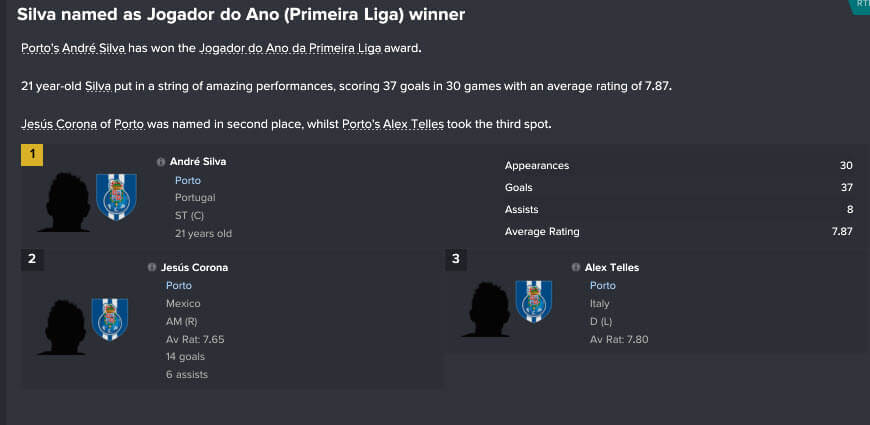Open Porto crest next to Jesús Corona

point(110,319)
